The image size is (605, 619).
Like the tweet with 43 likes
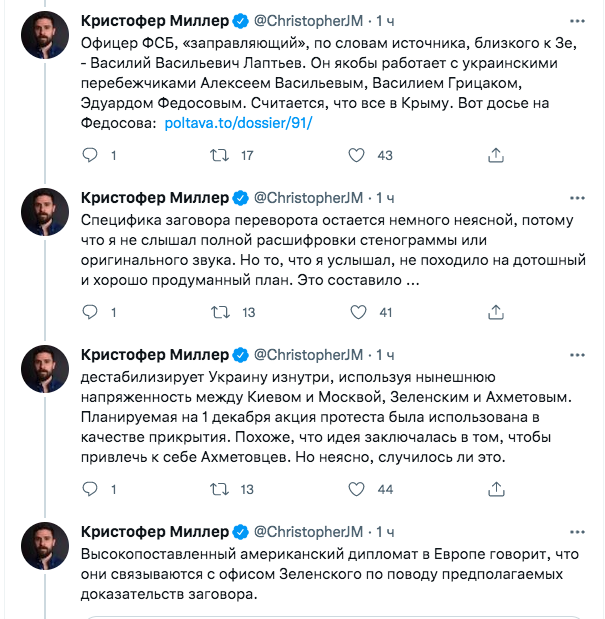[x=356, y=155]
